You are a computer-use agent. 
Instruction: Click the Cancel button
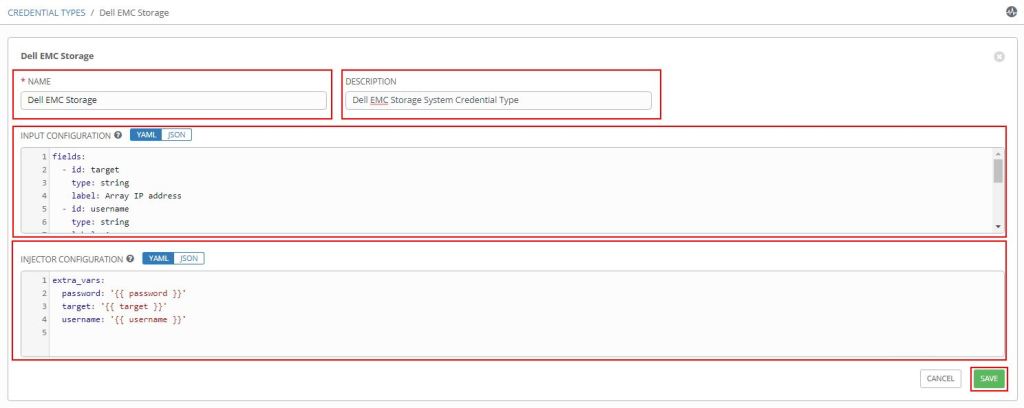[940, 379]
